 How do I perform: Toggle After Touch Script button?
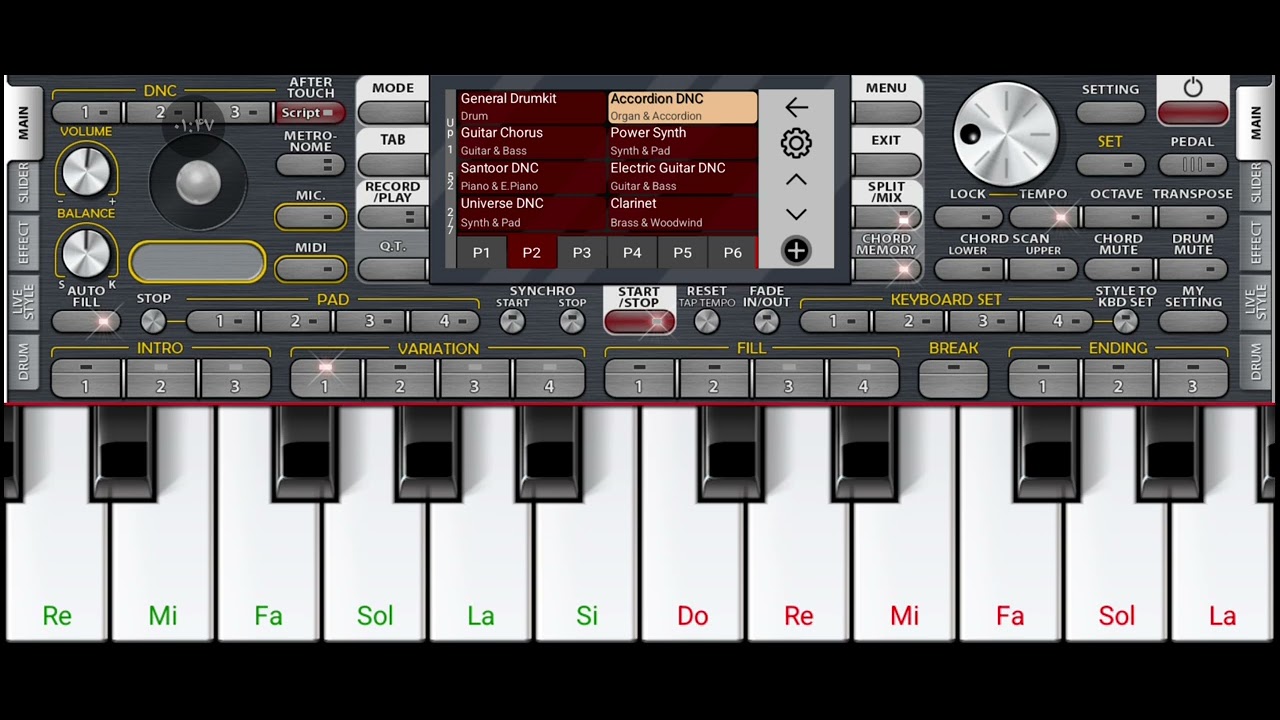[311, 113]
